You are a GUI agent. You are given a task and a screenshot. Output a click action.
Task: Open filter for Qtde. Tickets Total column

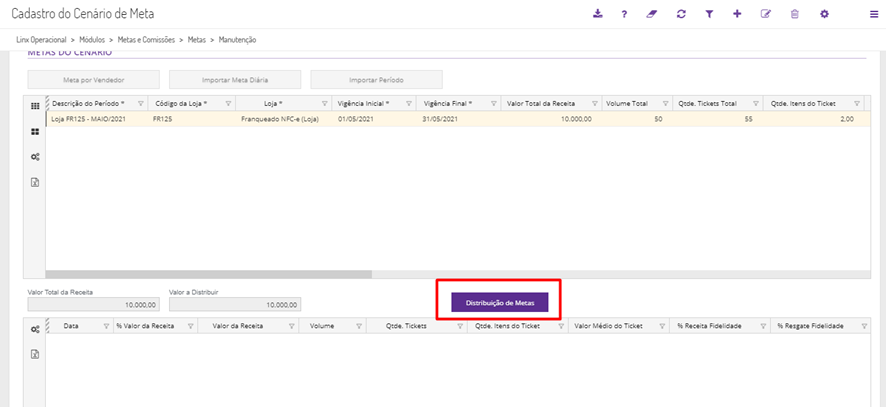pyautogui.click(x=755, y=103)
